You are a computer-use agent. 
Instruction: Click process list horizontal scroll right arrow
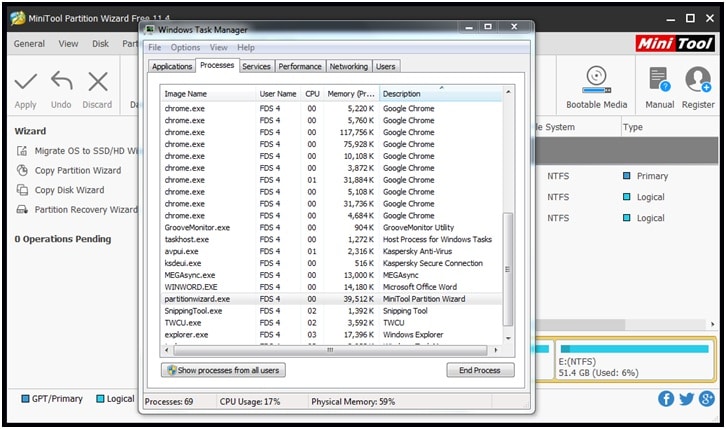(496, 350)
